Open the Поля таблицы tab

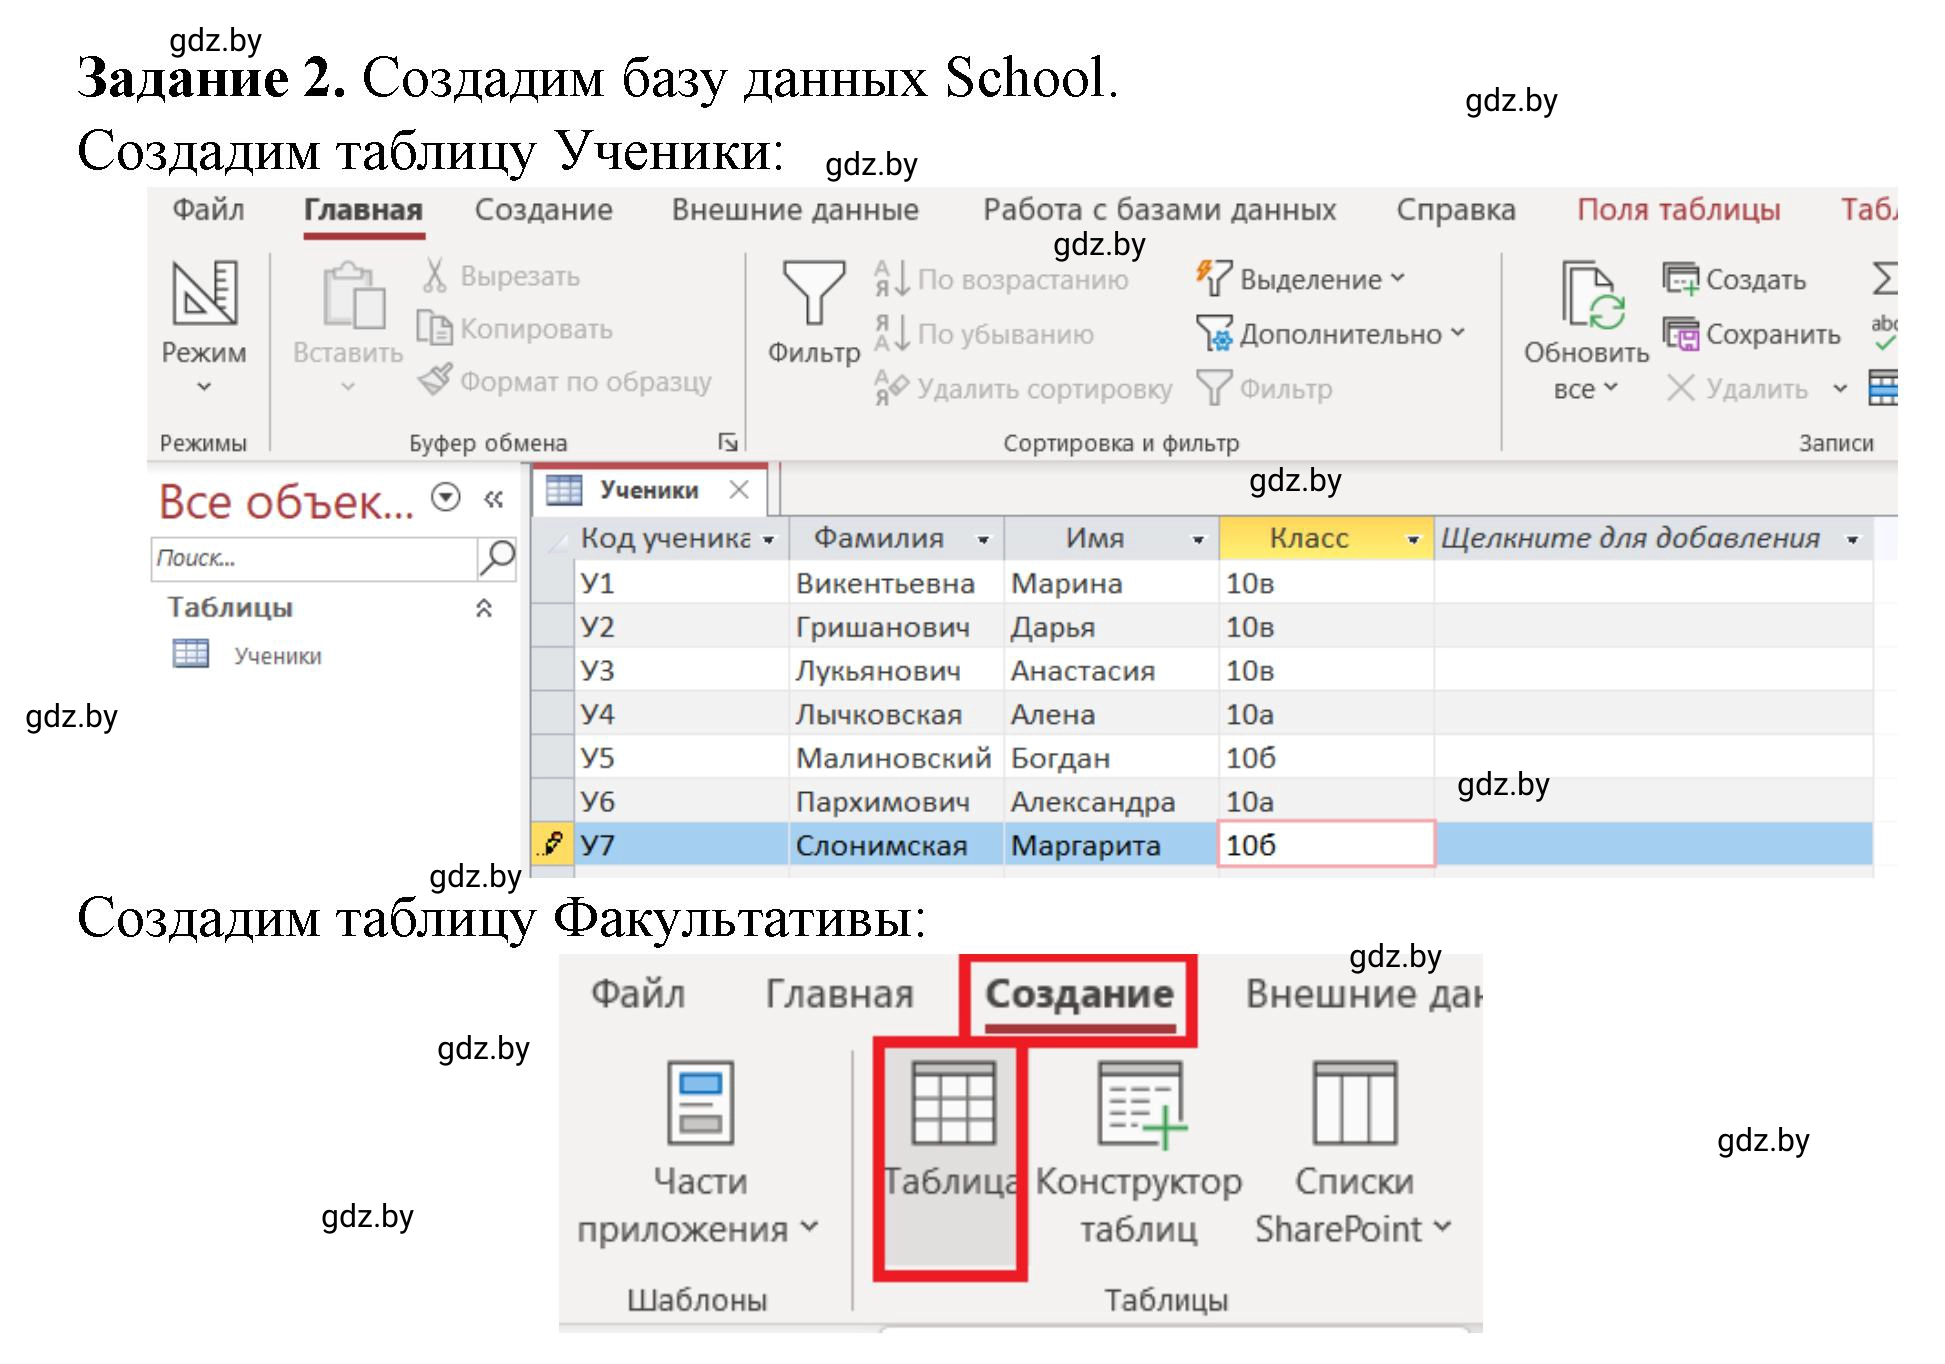[1679, 210]
